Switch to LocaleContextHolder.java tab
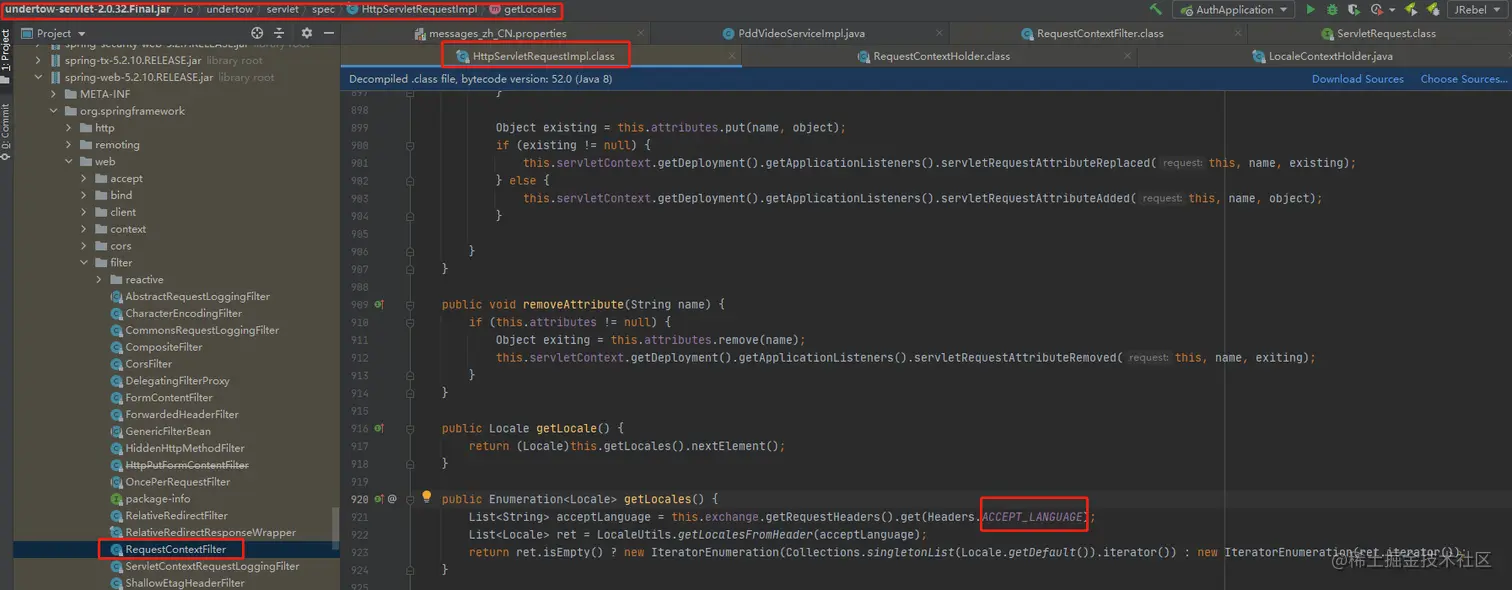Screen dimensions: 1512x590 pos(1323,56)
